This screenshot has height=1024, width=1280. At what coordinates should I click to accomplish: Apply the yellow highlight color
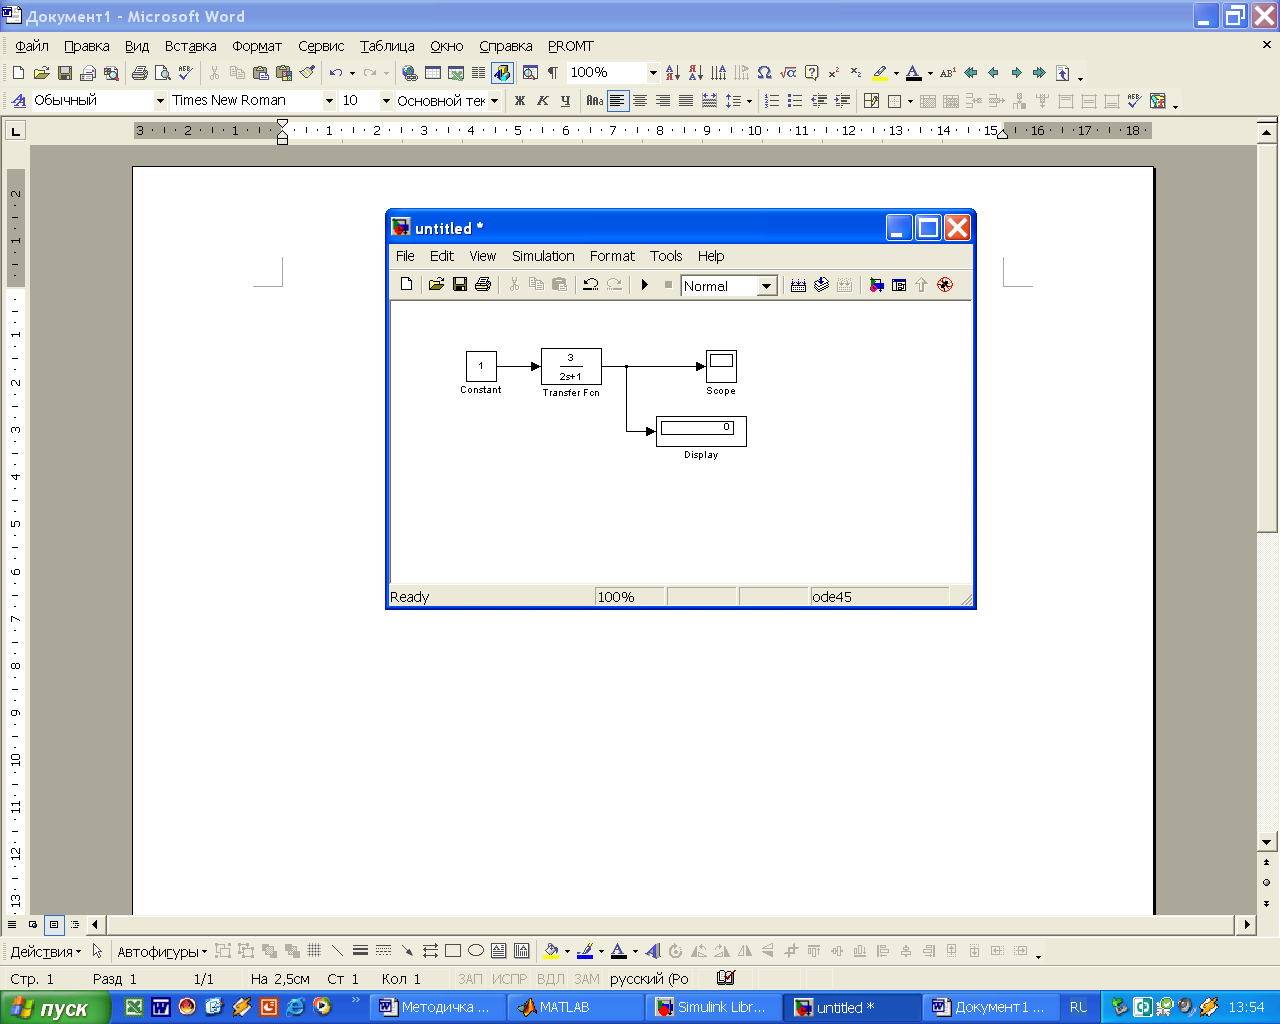[x=879, y=73]
